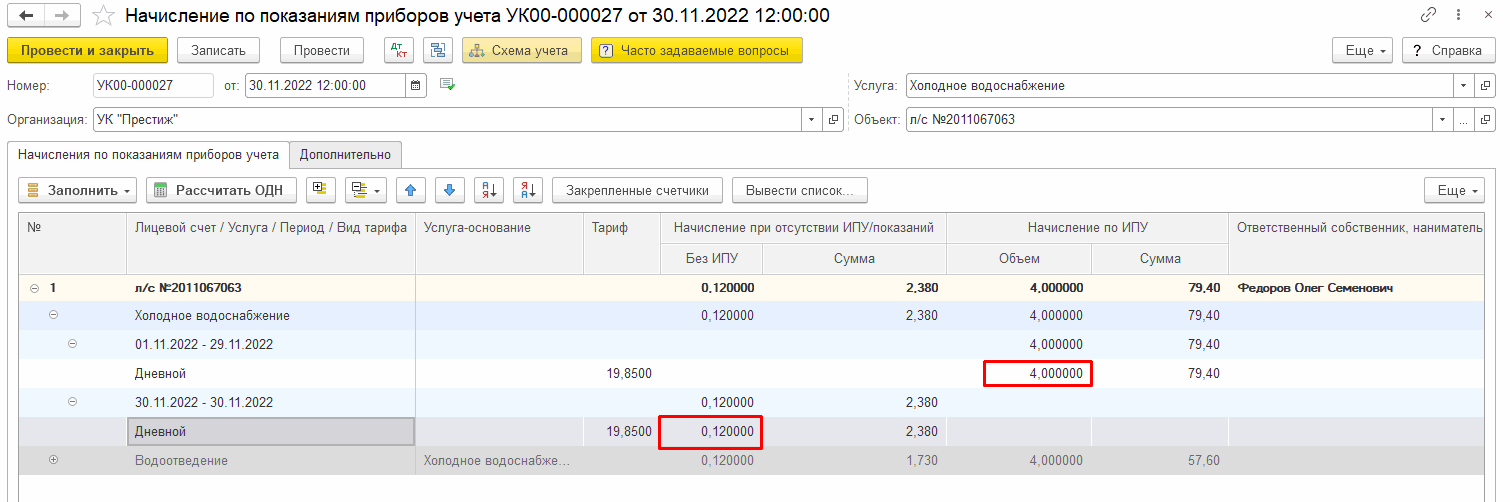Select tab Начисления по показаниям приборов учета

(148, 155)
